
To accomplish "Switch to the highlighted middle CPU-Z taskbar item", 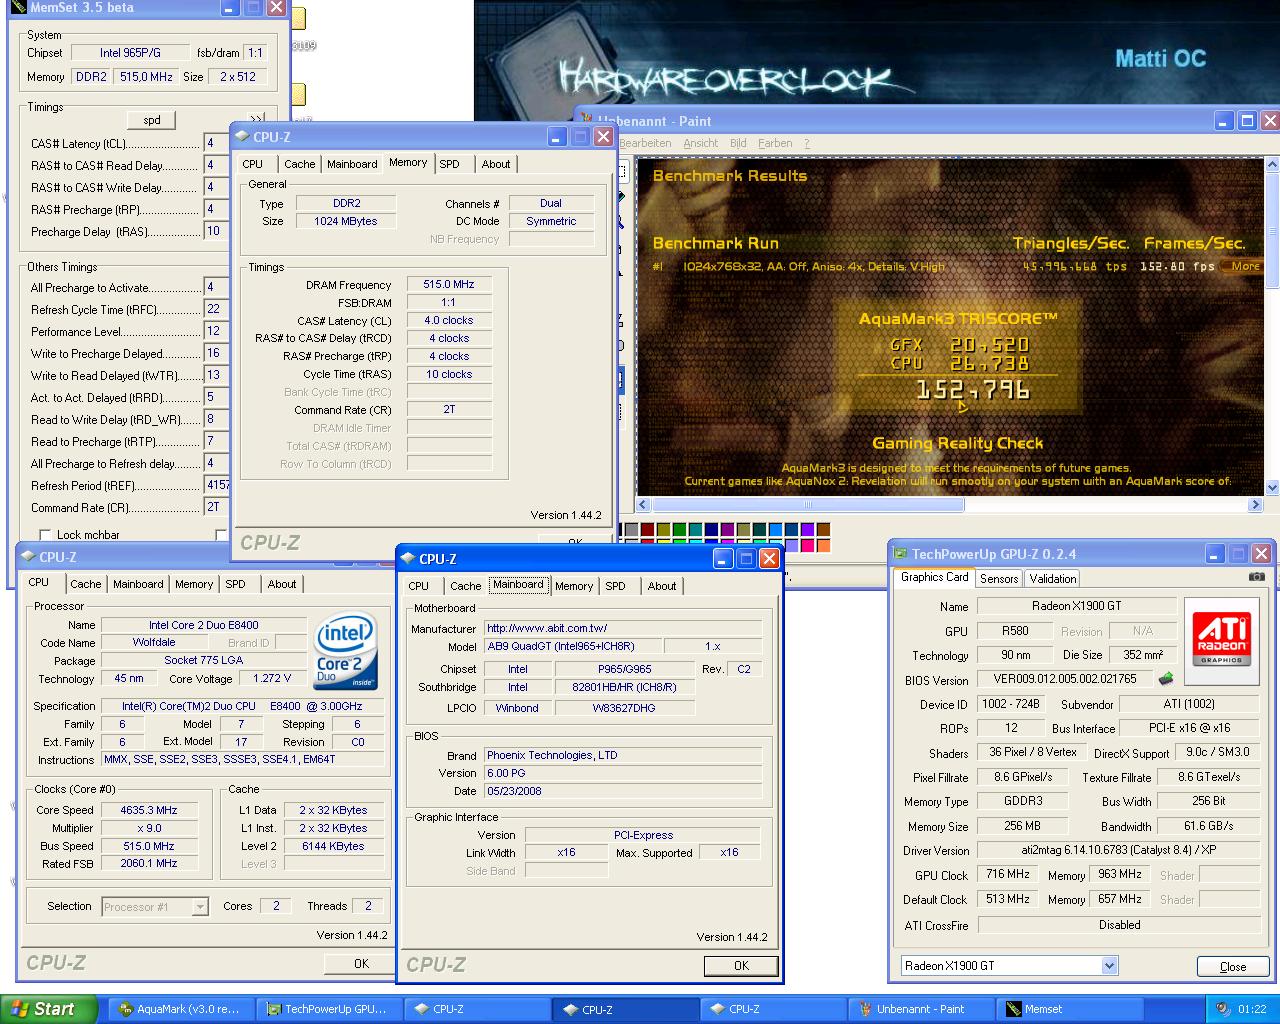I will coord(625,1009).
